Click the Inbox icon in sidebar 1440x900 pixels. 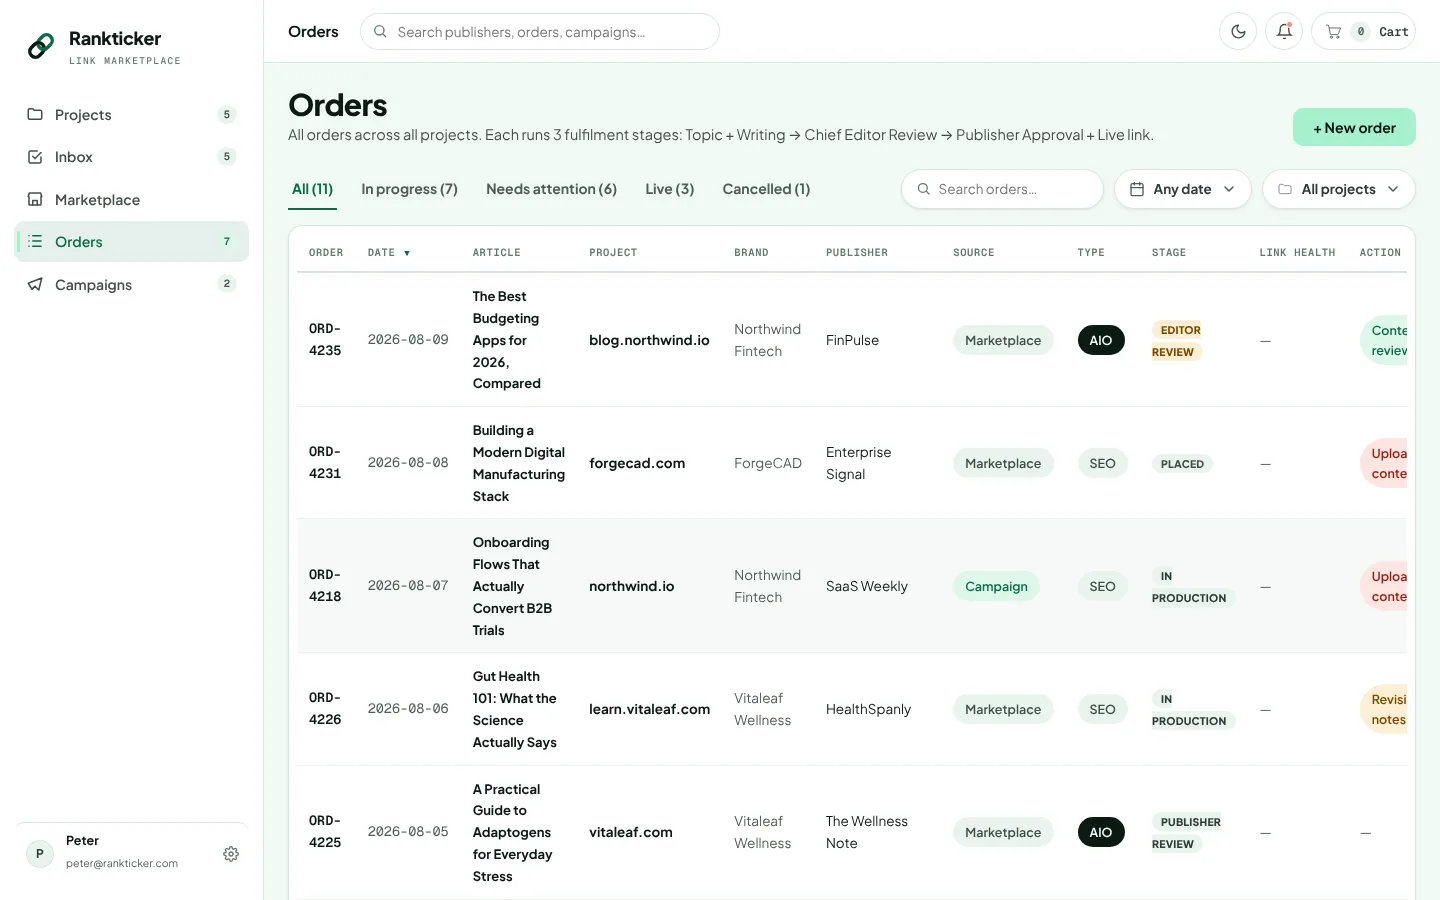(35, 157)
